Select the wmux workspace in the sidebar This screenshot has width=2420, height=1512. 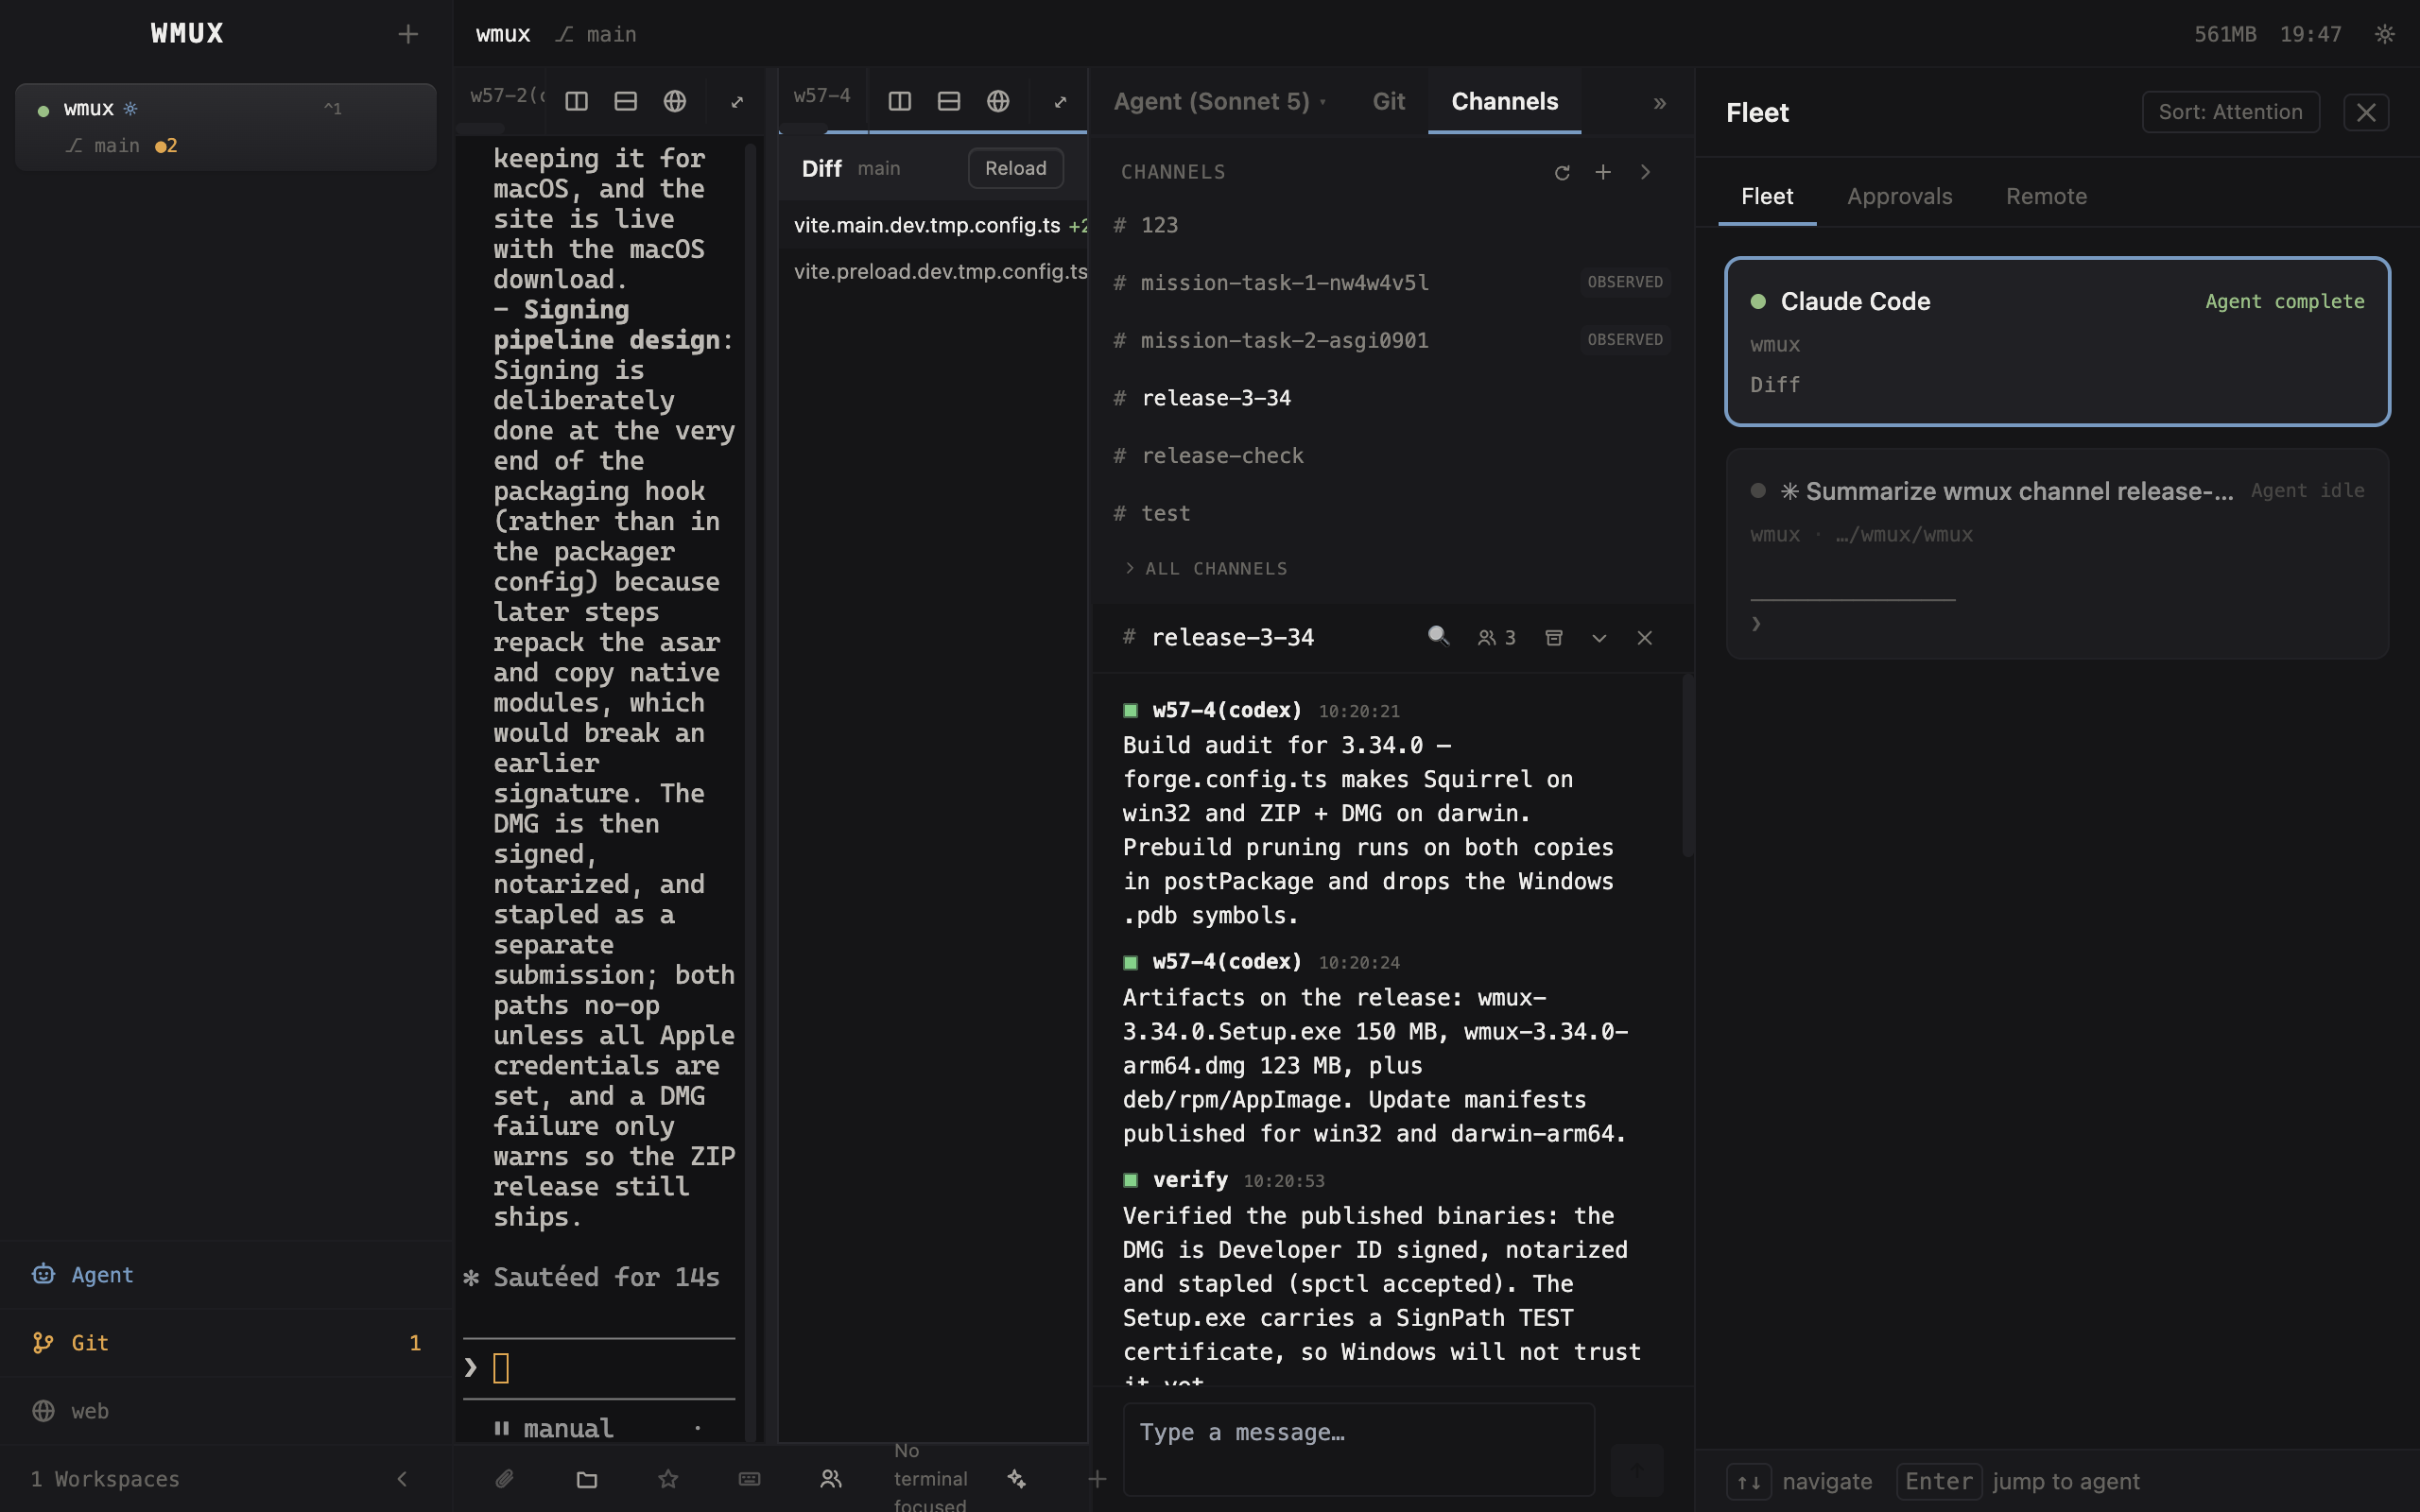coord(226,127)
